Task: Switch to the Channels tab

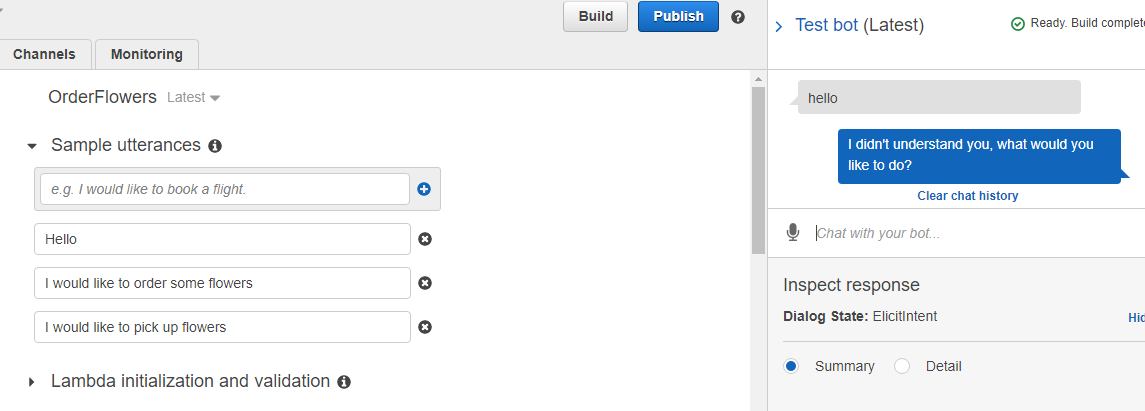Action: pos(44,55)
